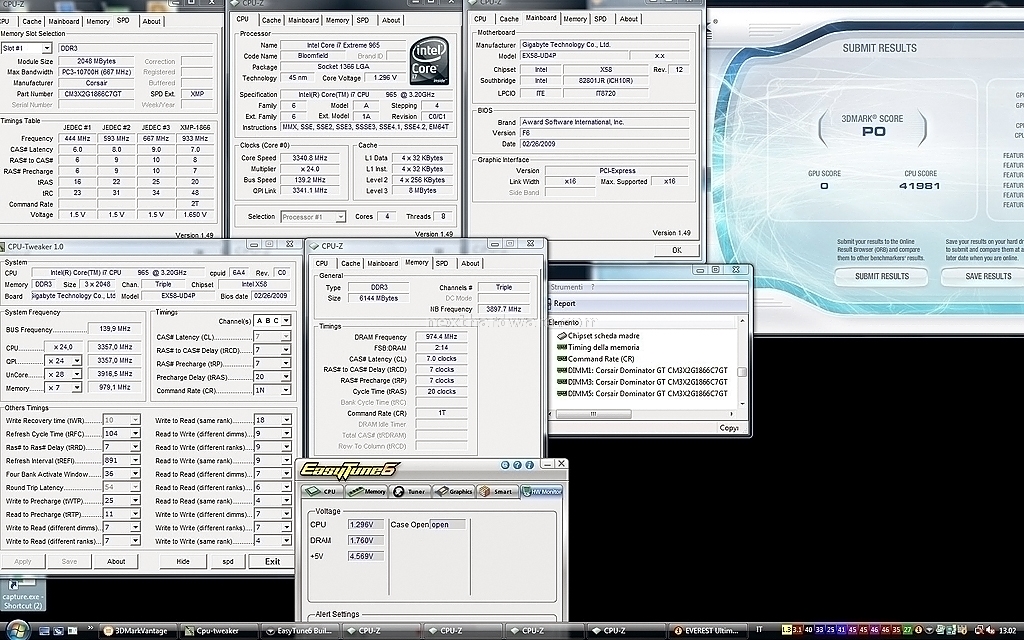Screen dimensions: 1024x640
Task: Open the Slot #1 memory slot dropdown
Action: 46,48
